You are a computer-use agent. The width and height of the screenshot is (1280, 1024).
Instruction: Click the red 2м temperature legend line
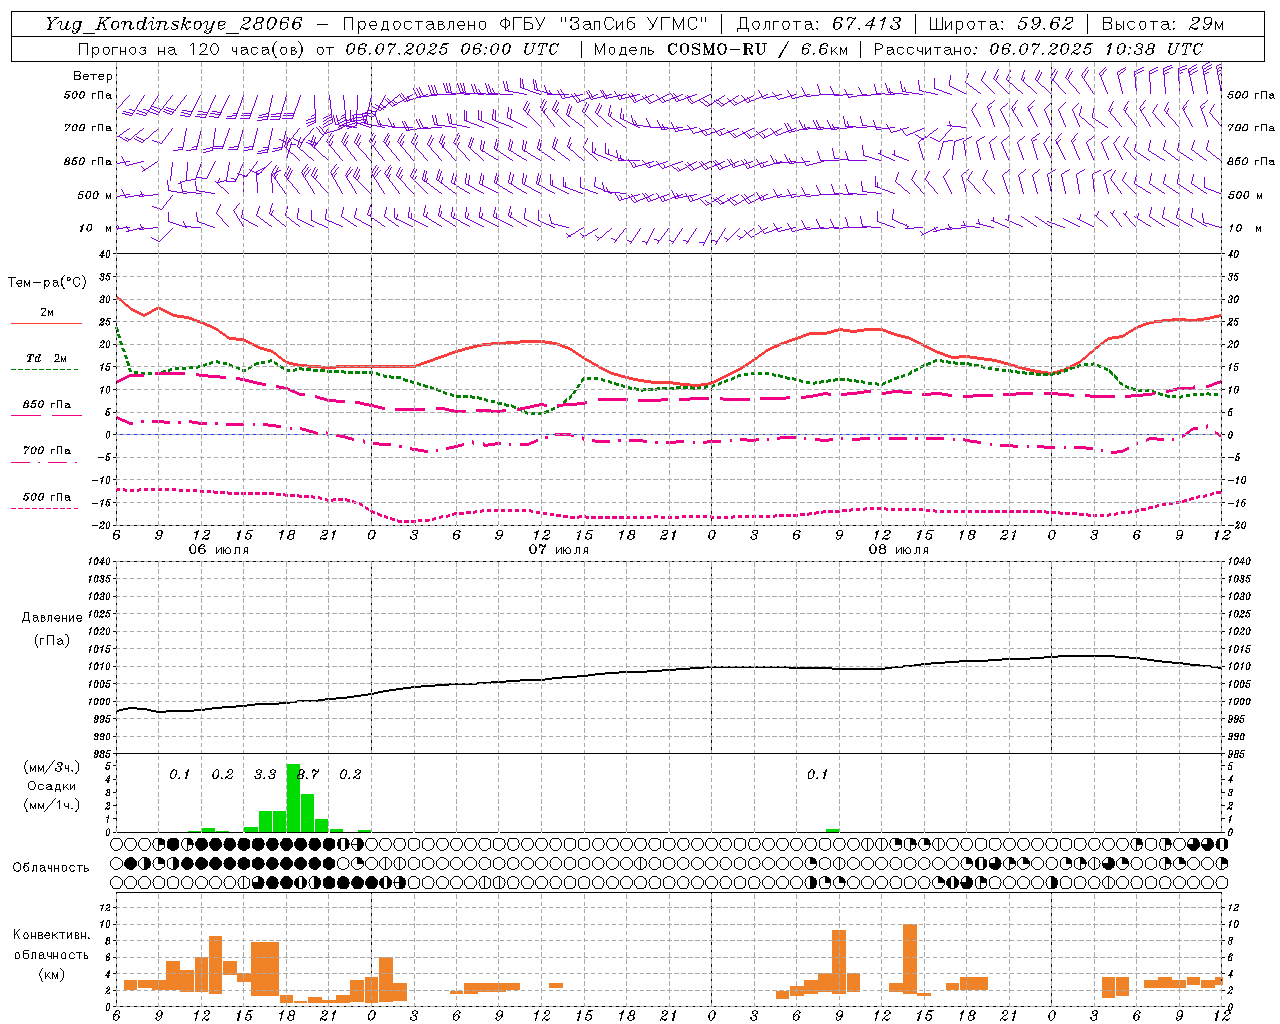[46, 323]
